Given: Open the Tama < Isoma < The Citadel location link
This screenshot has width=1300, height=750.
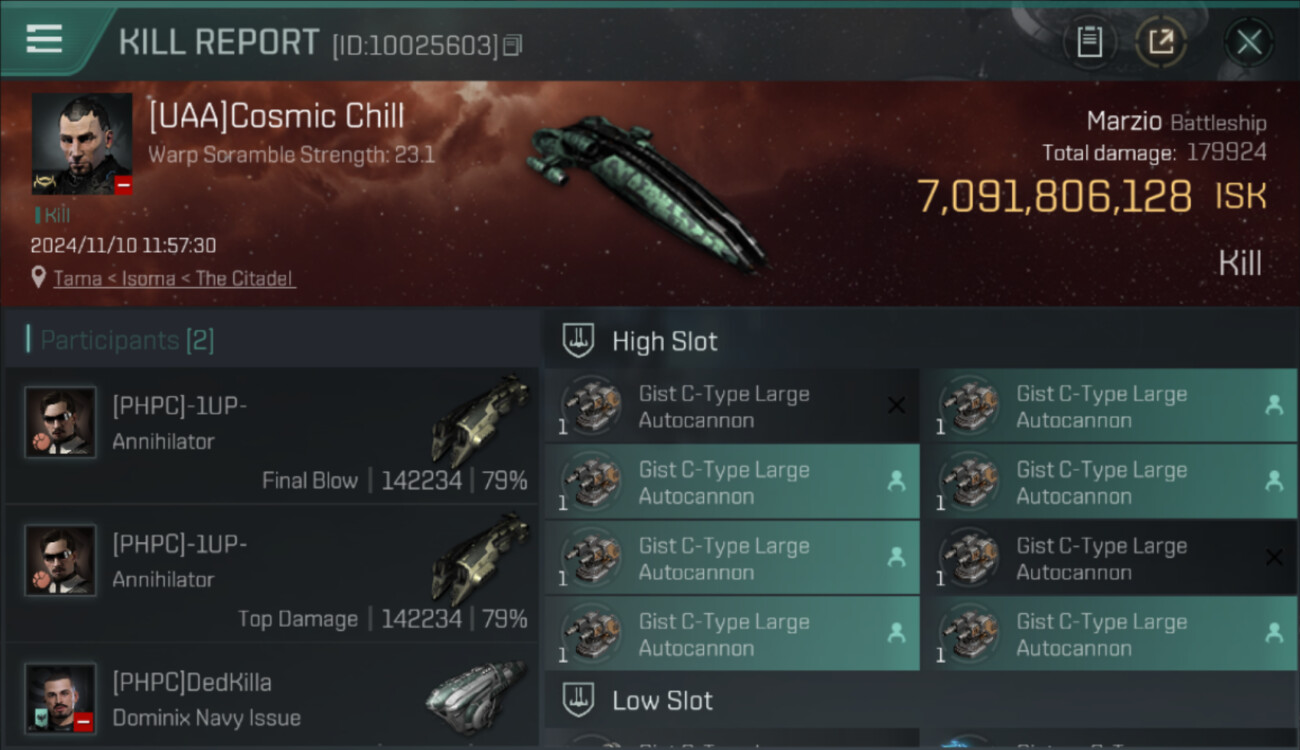Looking at the screenshot, I should click(x=174, y=278).
